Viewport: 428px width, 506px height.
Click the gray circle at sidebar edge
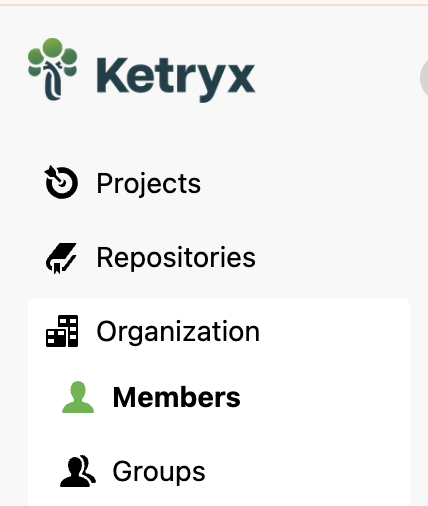click(x=424, y=78)
